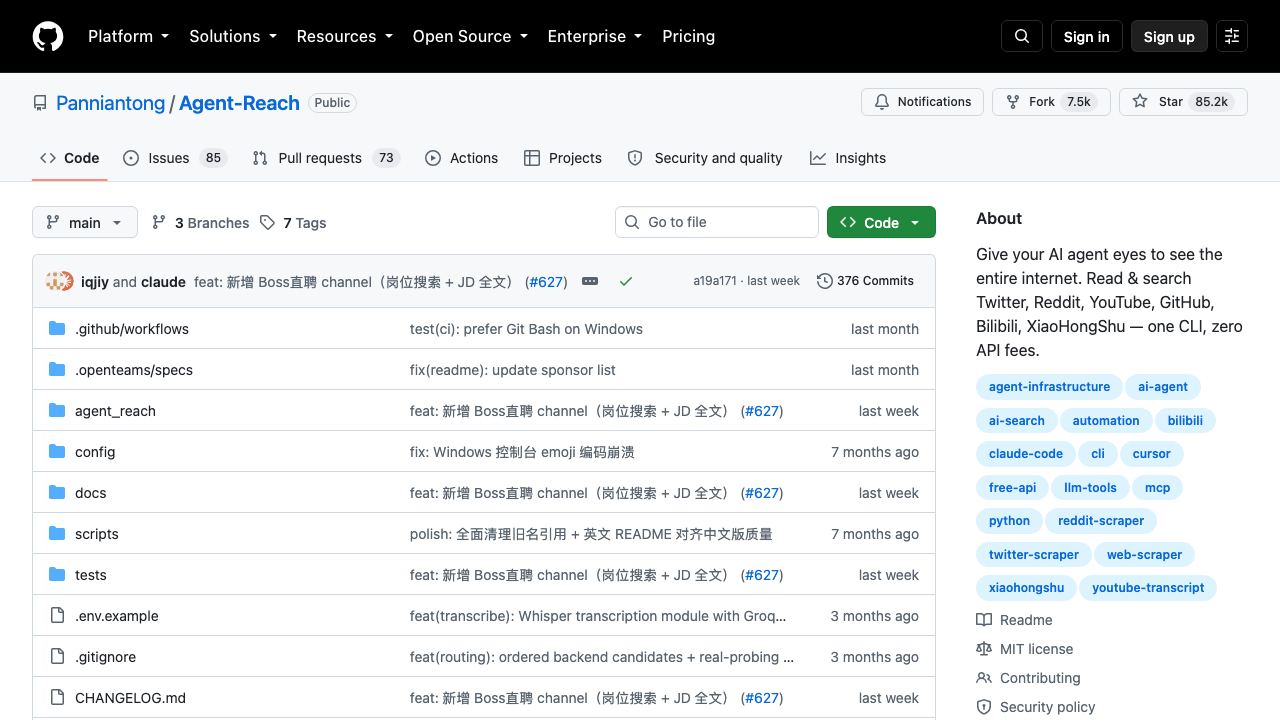Viewport: 1280px width, 720px height.
Task: Open iqjiy author link
Action: (95, 282)
